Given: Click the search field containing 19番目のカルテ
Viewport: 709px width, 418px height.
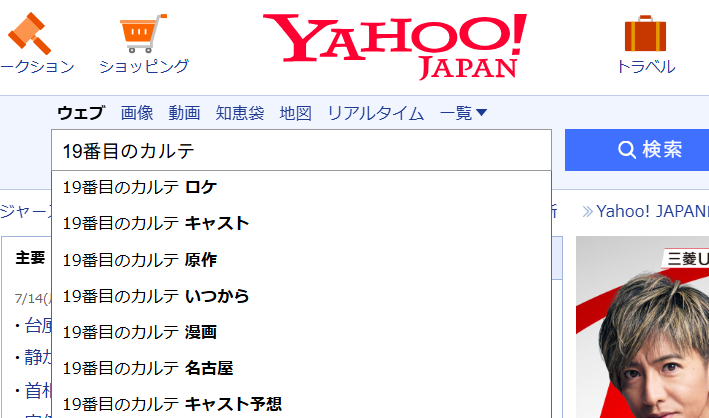Looking at the screenshot, I should (302, 150).
